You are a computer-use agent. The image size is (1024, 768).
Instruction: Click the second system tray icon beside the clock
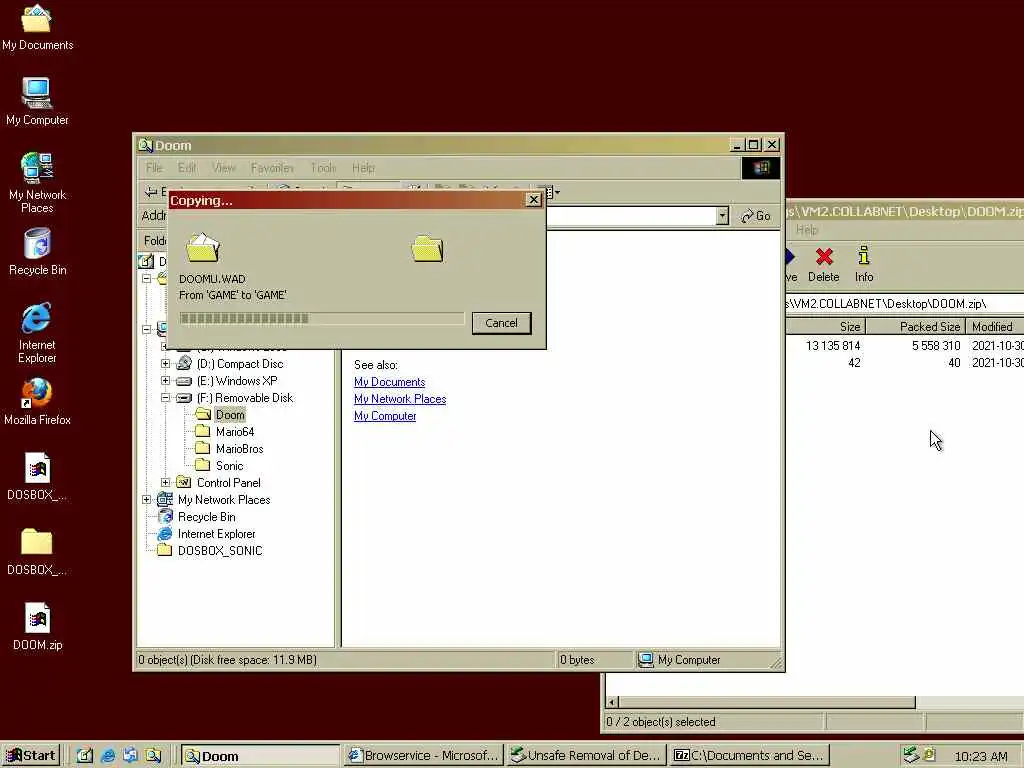coord(930,755)
